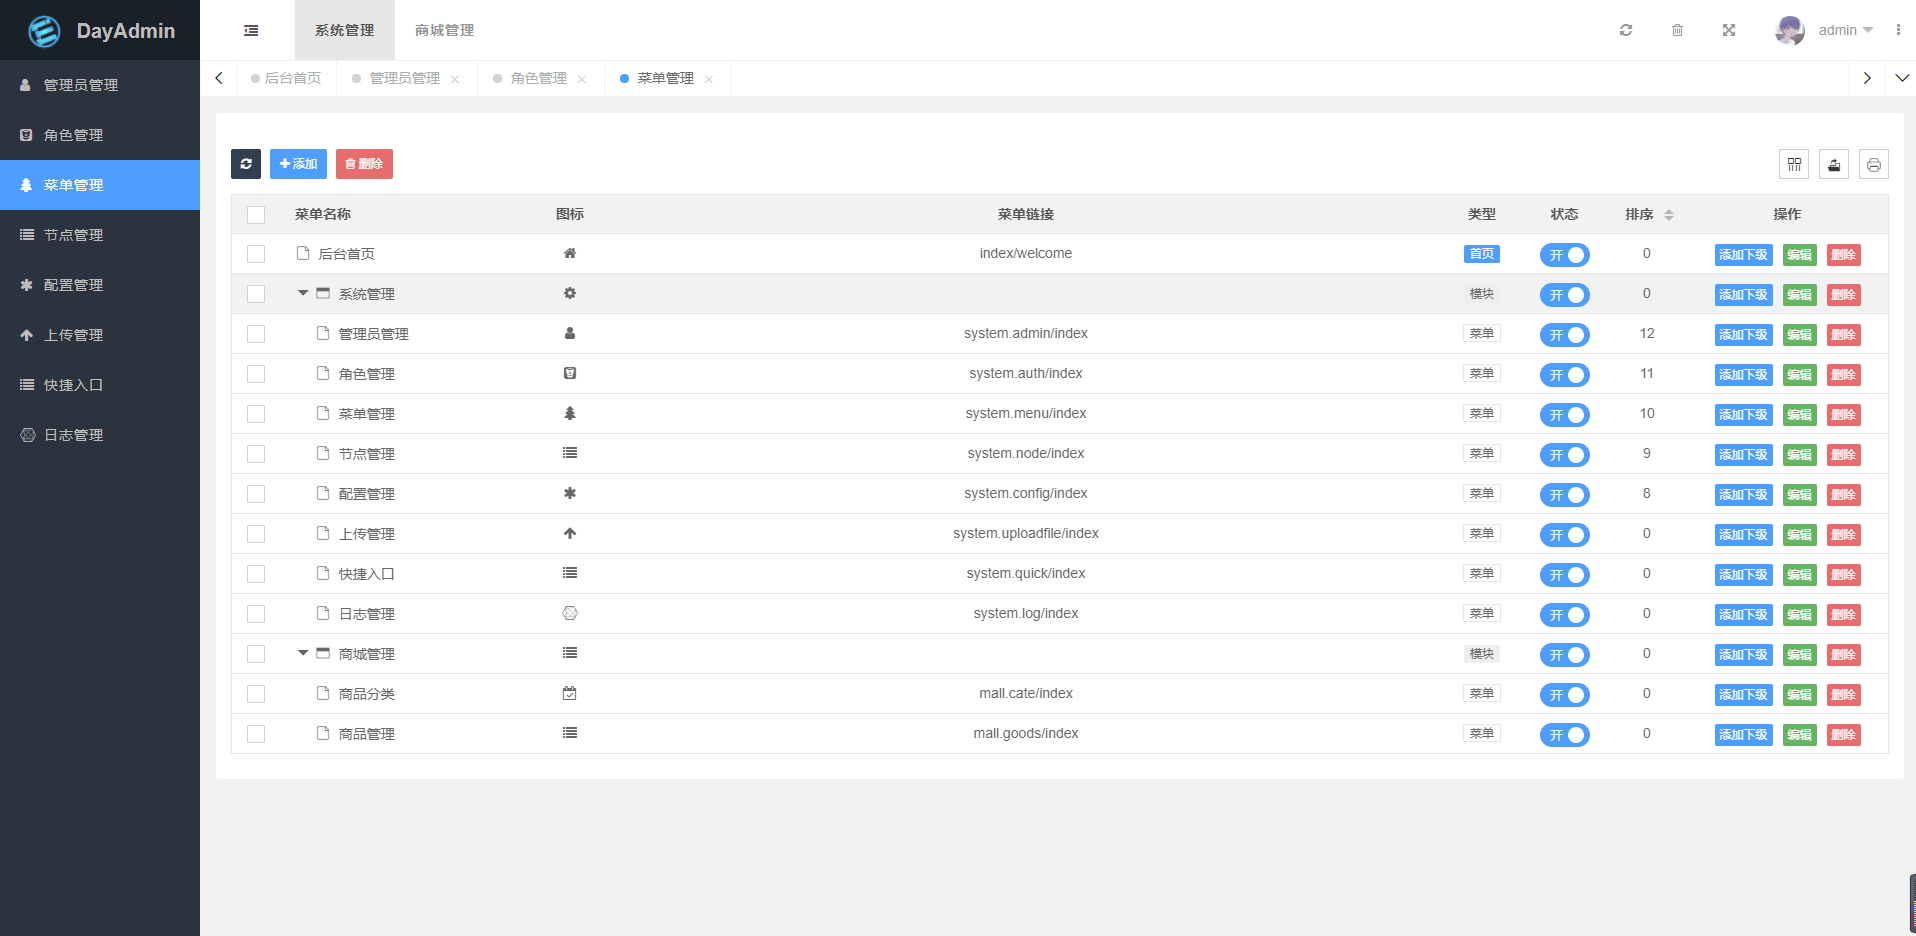Close the 菜单管理 tab
1916x936 pixels.
[x=709, y=79]
